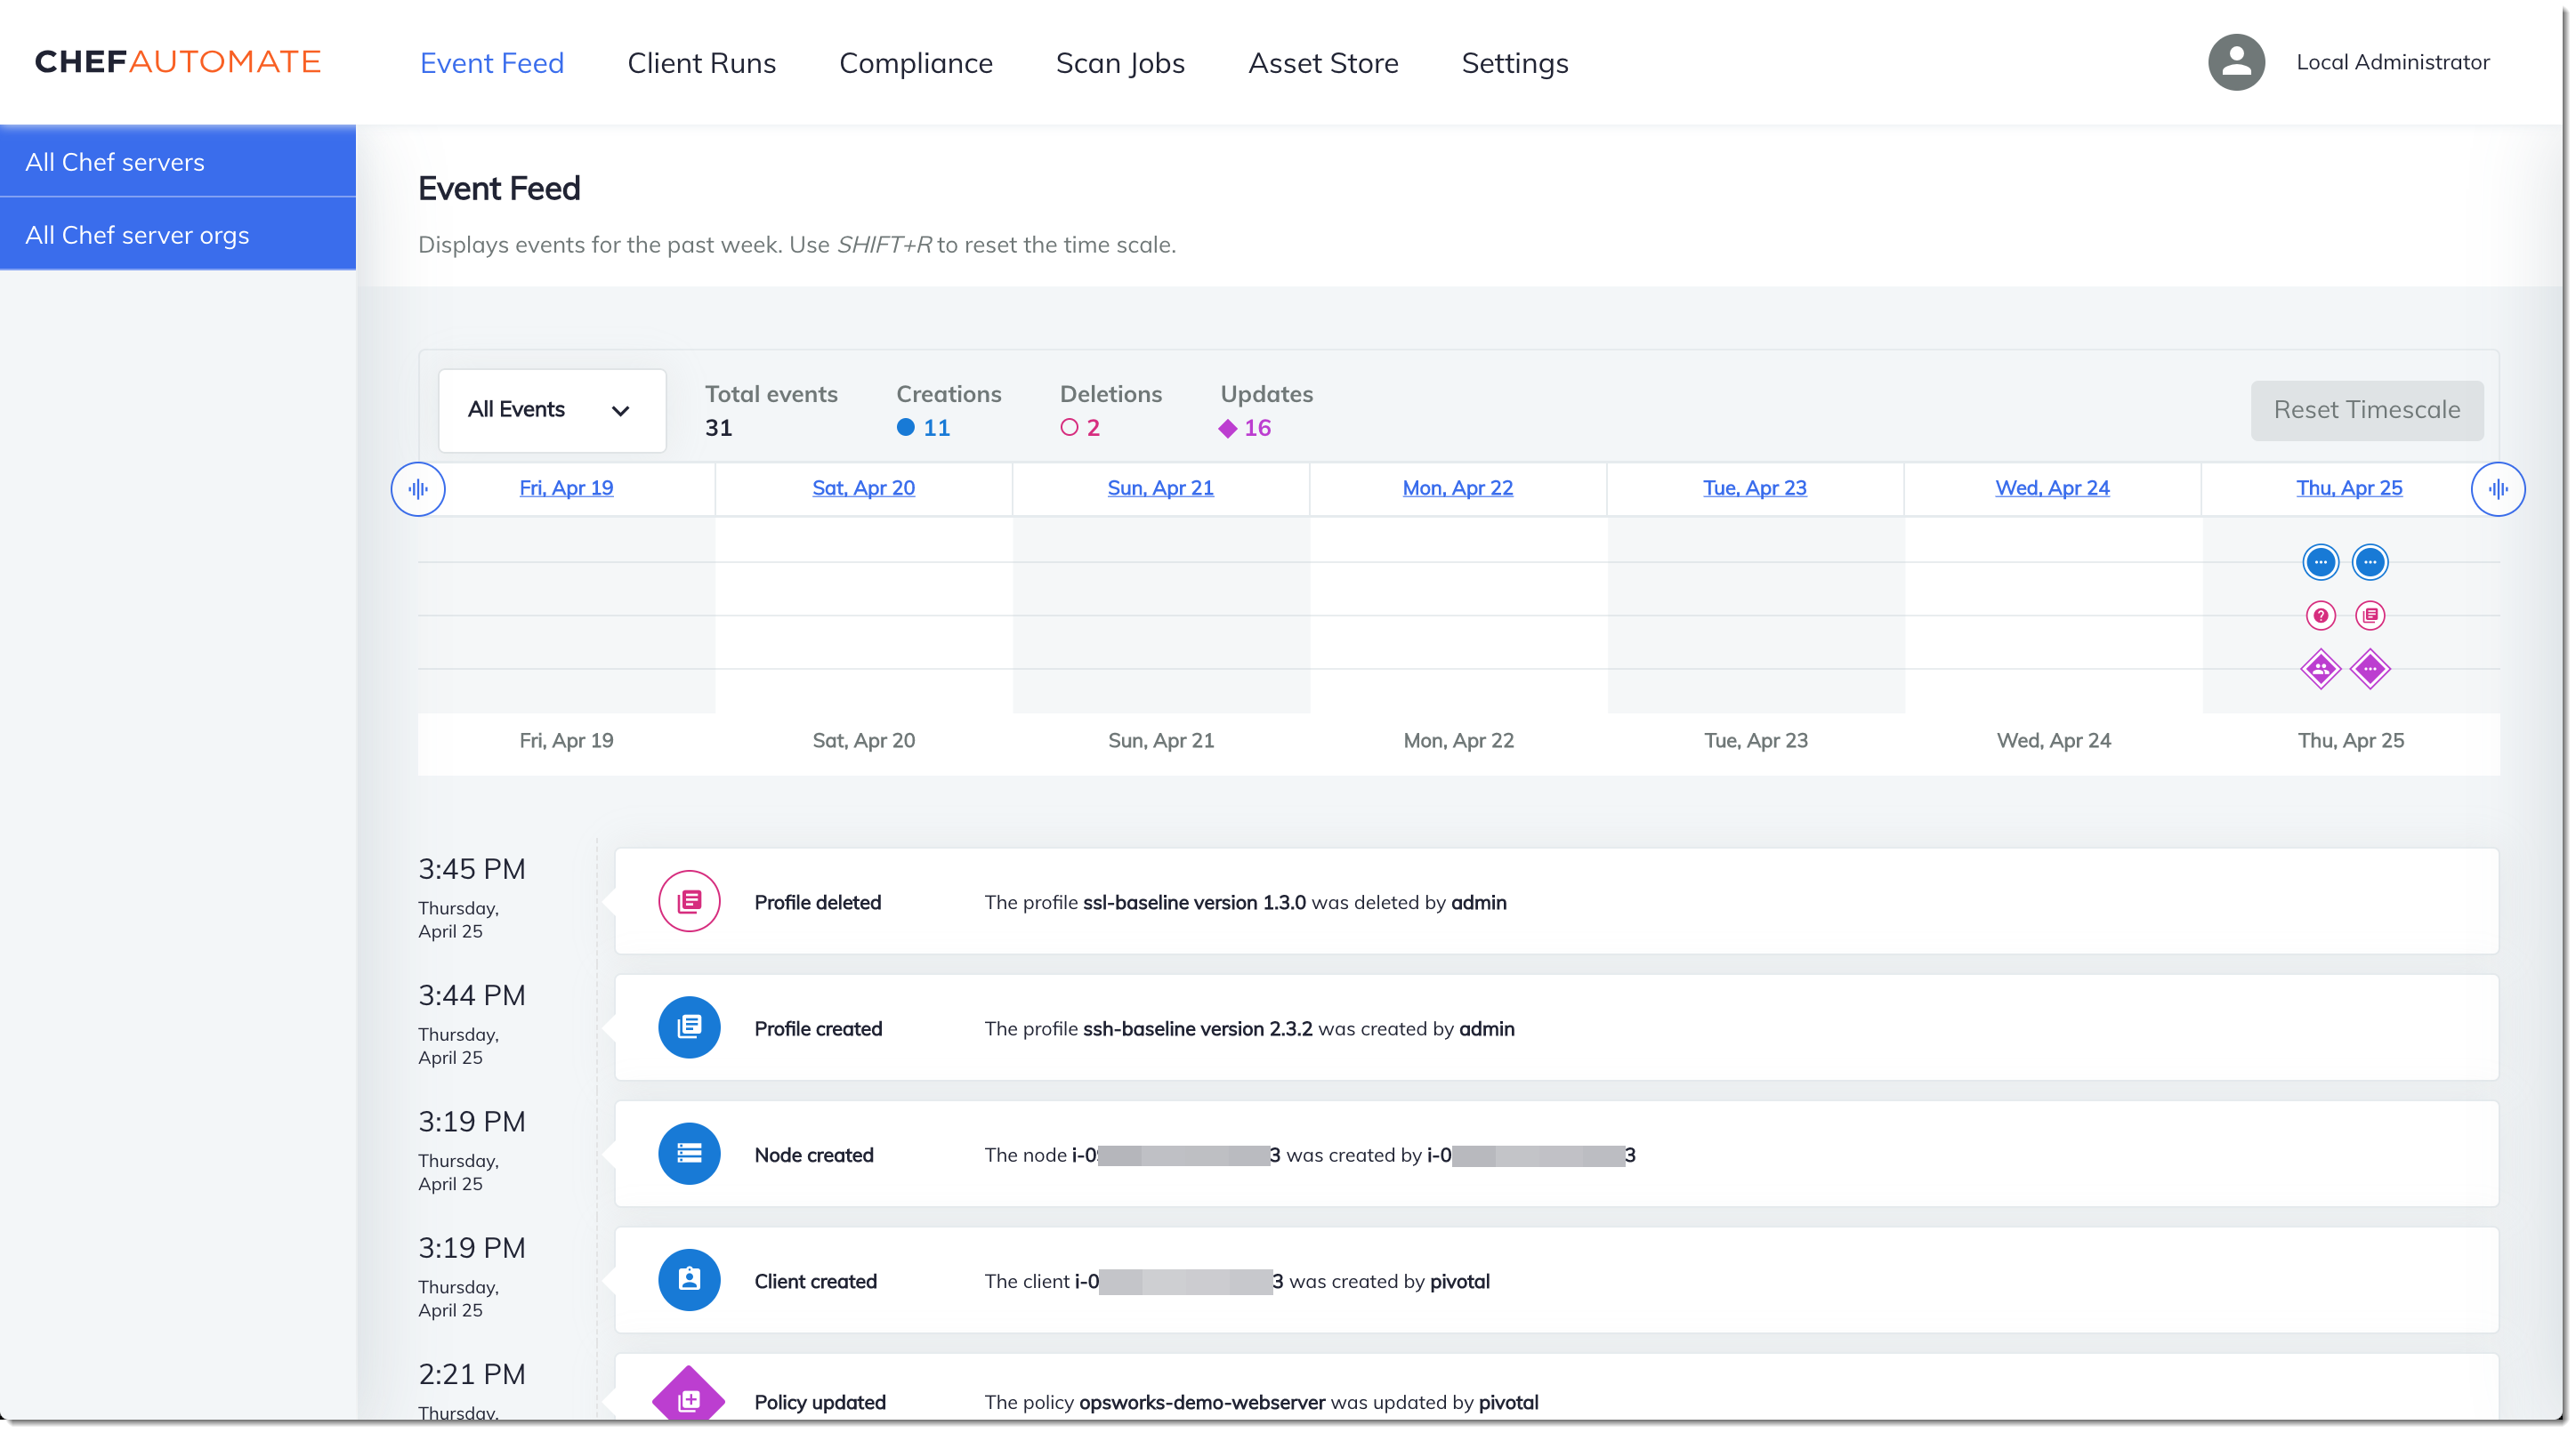Image resolution: width=2576 pixels, height=1433 pixels.
Task: Click the Profile deleted label
Action: (x=818, y=902)
